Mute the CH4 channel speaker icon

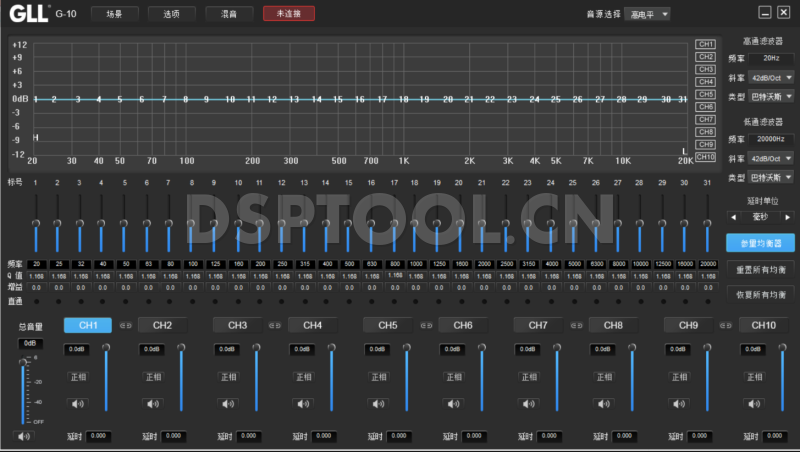coord(302,403)
